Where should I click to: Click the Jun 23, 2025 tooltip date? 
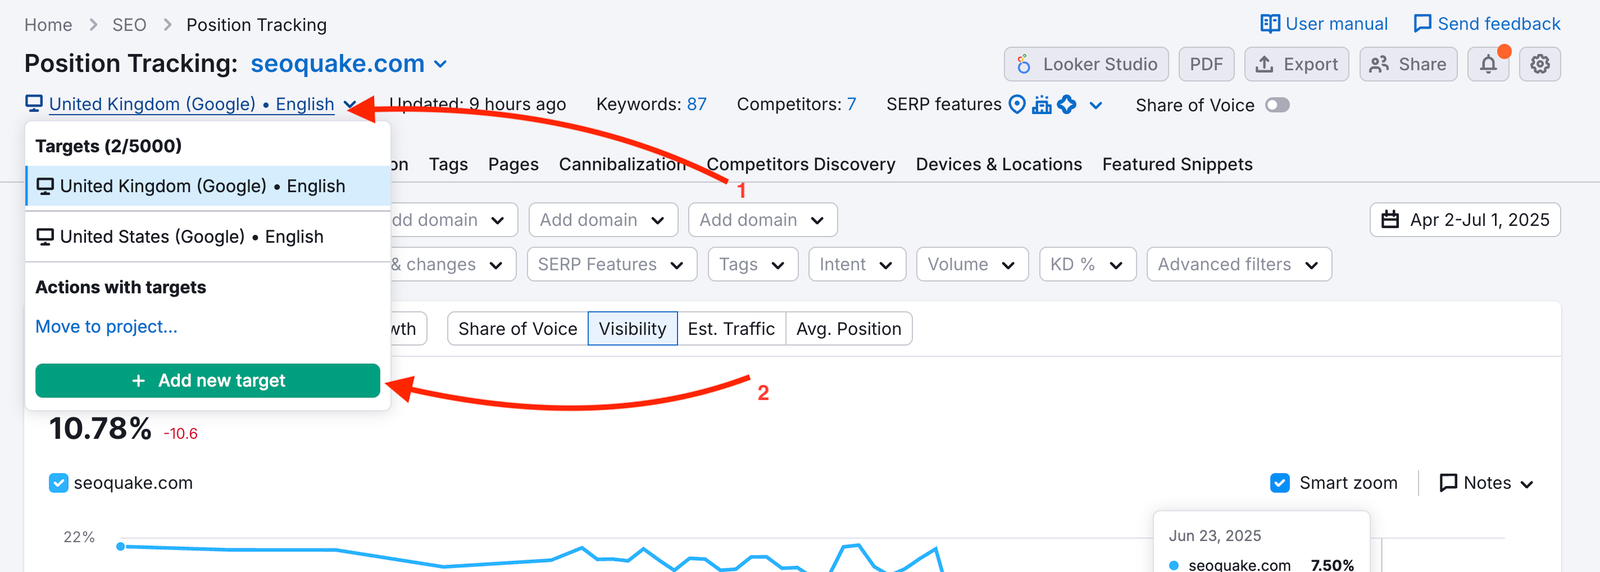(x=1215, y=536)
